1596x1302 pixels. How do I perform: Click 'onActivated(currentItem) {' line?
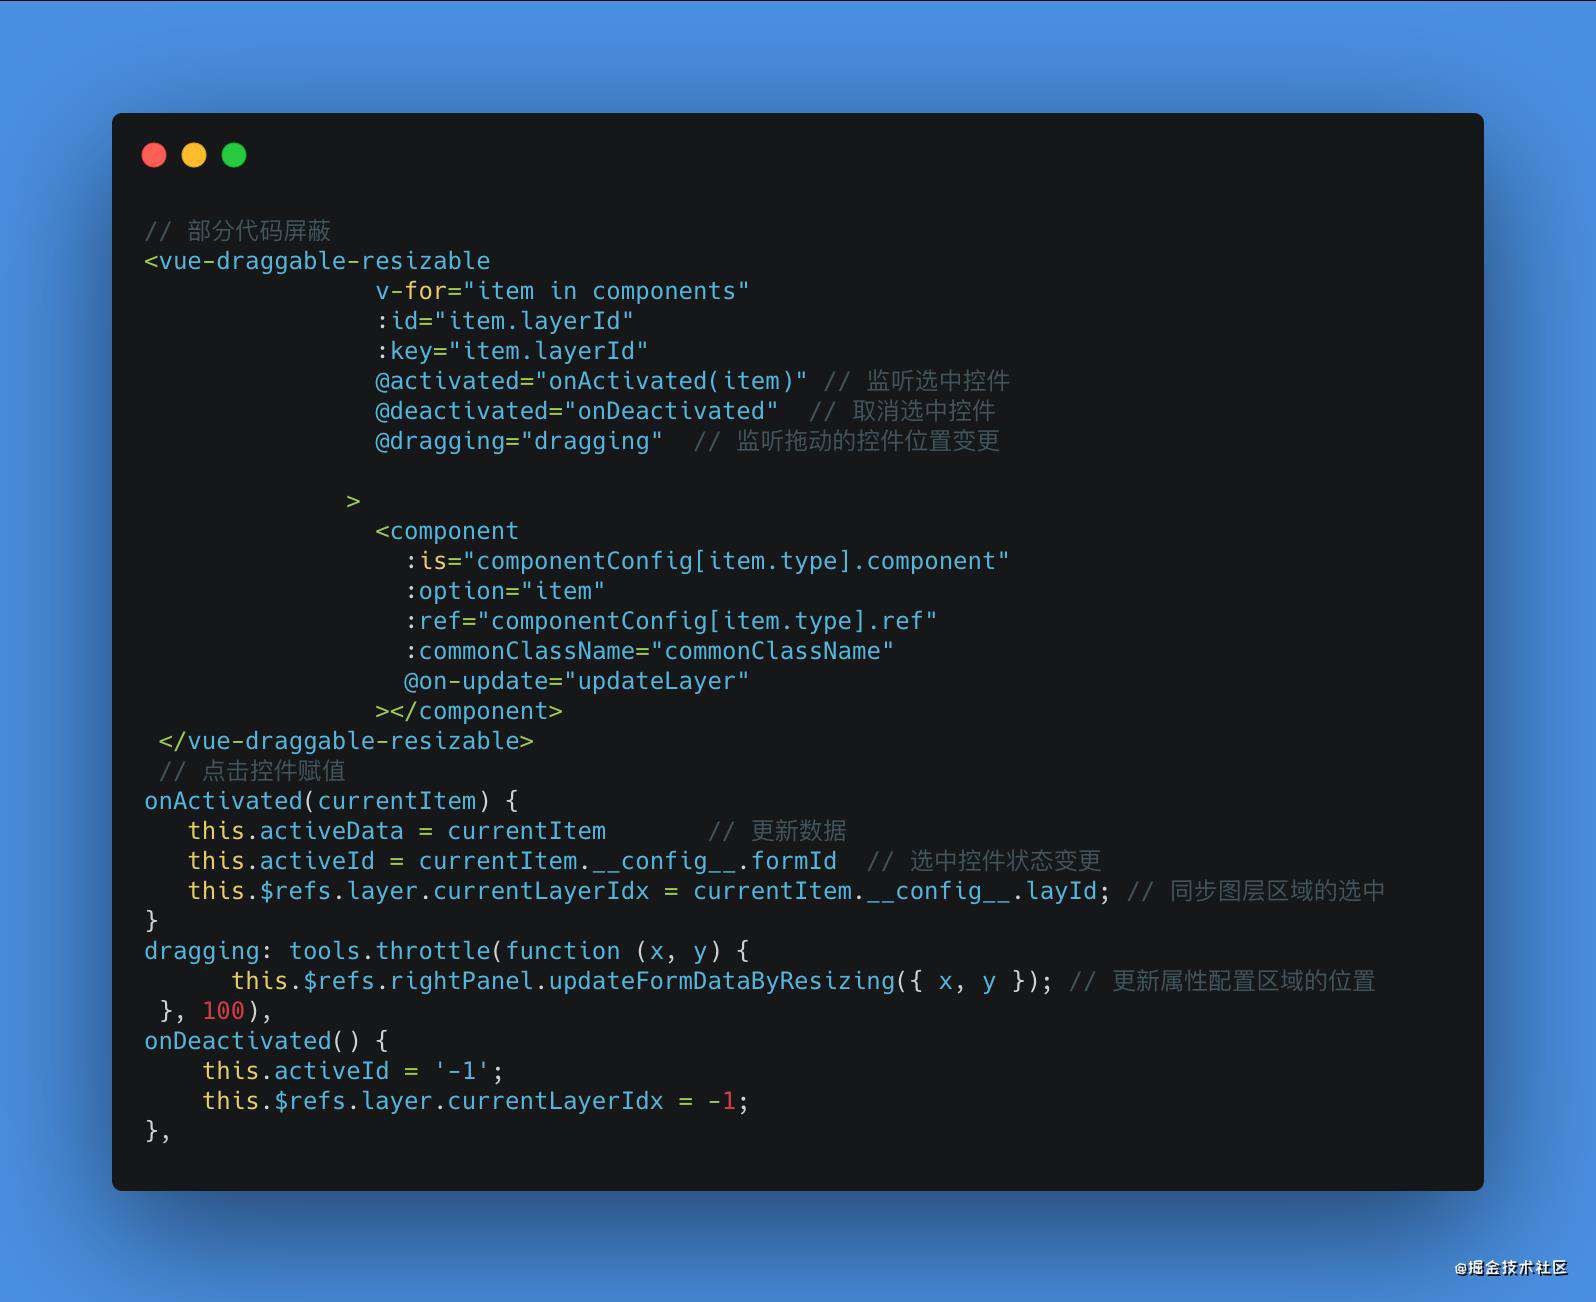[x=331, y=801]
